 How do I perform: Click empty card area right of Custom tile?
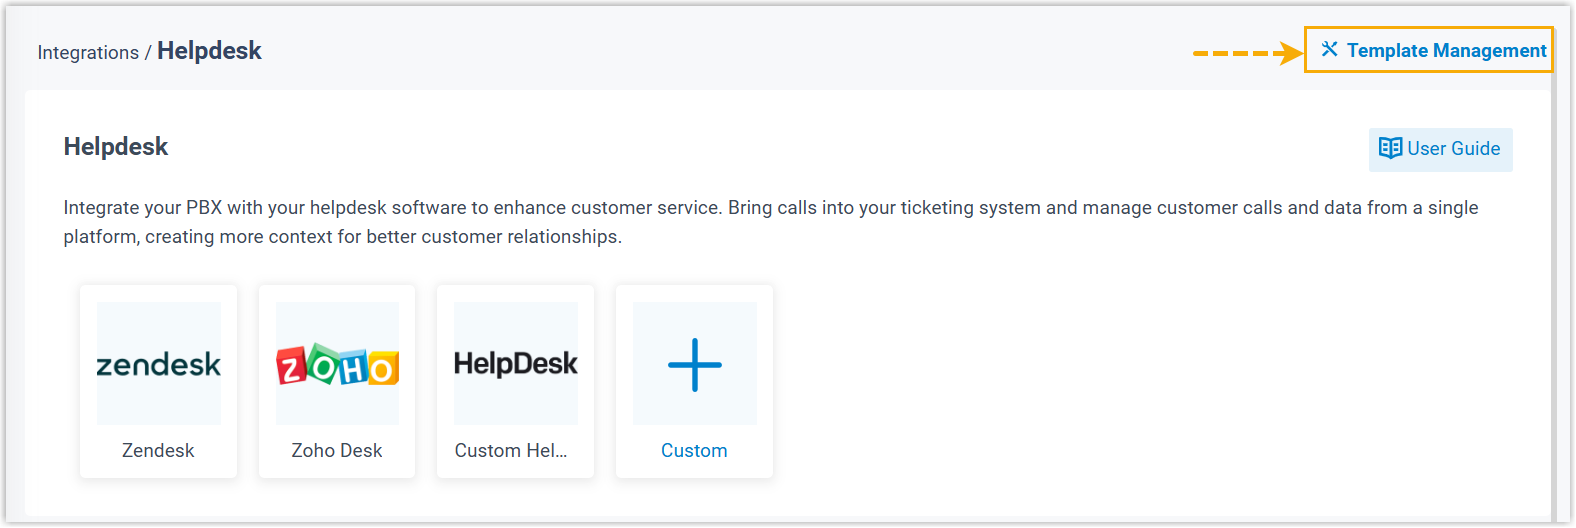point(1100,380)
